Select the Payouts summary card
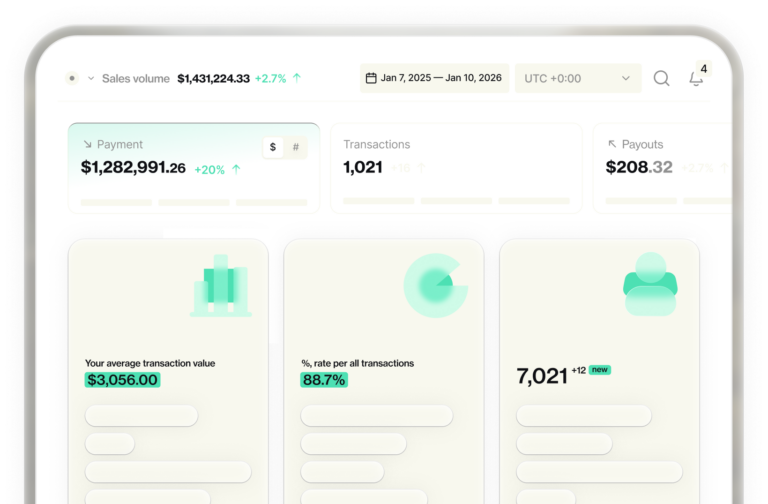Screen dimensions: 768x504 click(x=663, y=168)
